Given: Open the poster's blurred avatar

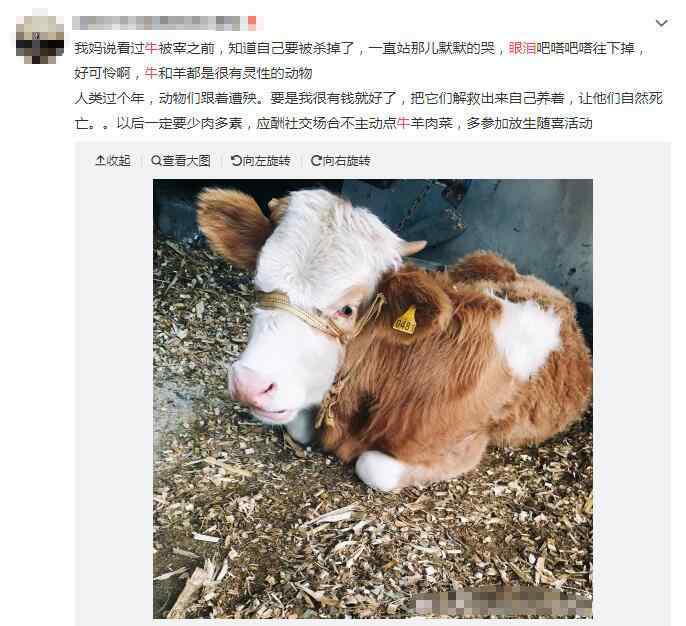Looking at the screenshot, I should point(40,39).
